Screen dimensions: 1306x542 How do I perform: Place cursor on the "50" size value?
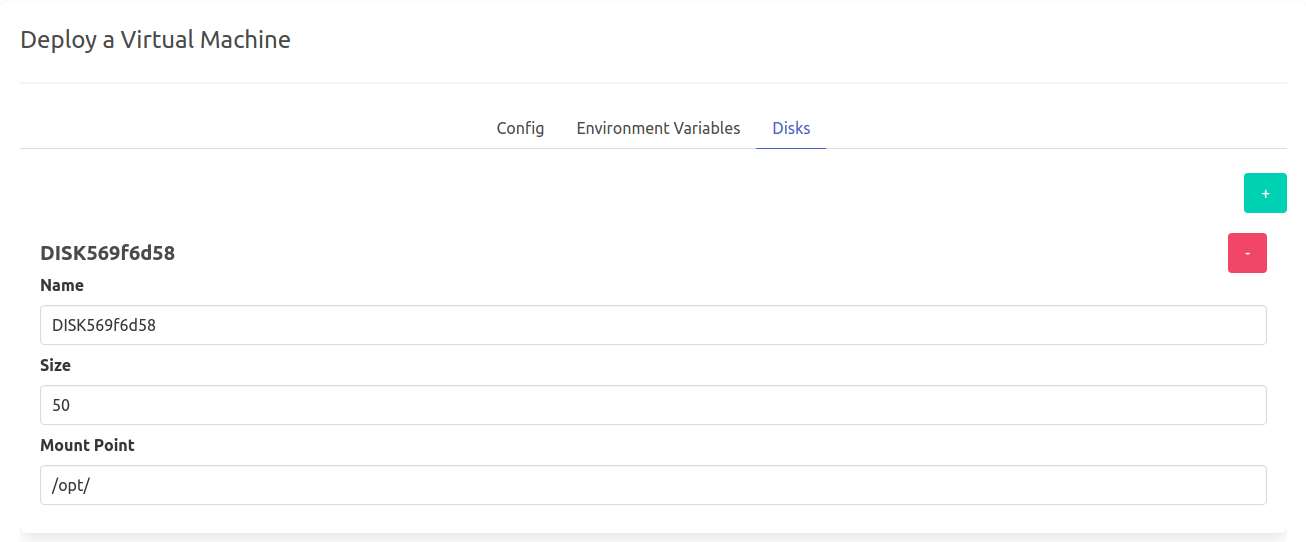click(x=61, y=405)
